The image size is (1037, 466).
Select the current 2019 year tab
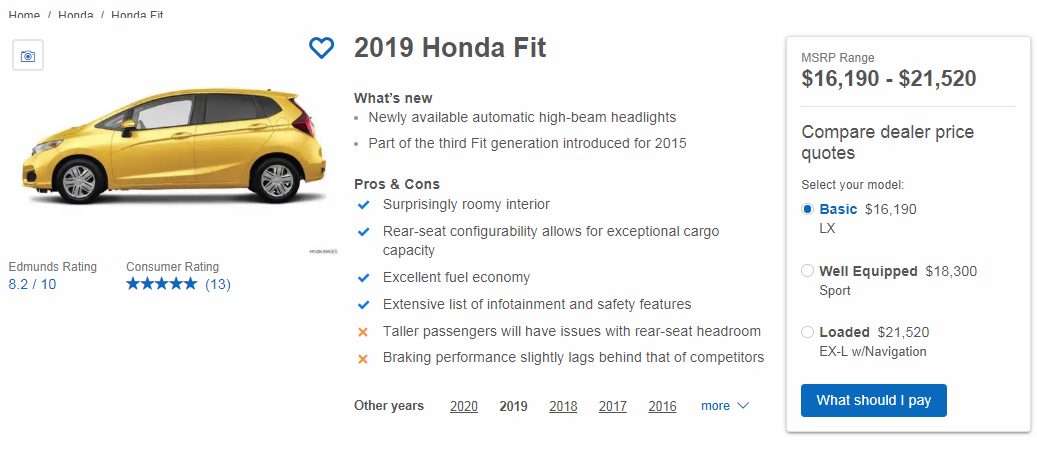click(x=513, y=406)
